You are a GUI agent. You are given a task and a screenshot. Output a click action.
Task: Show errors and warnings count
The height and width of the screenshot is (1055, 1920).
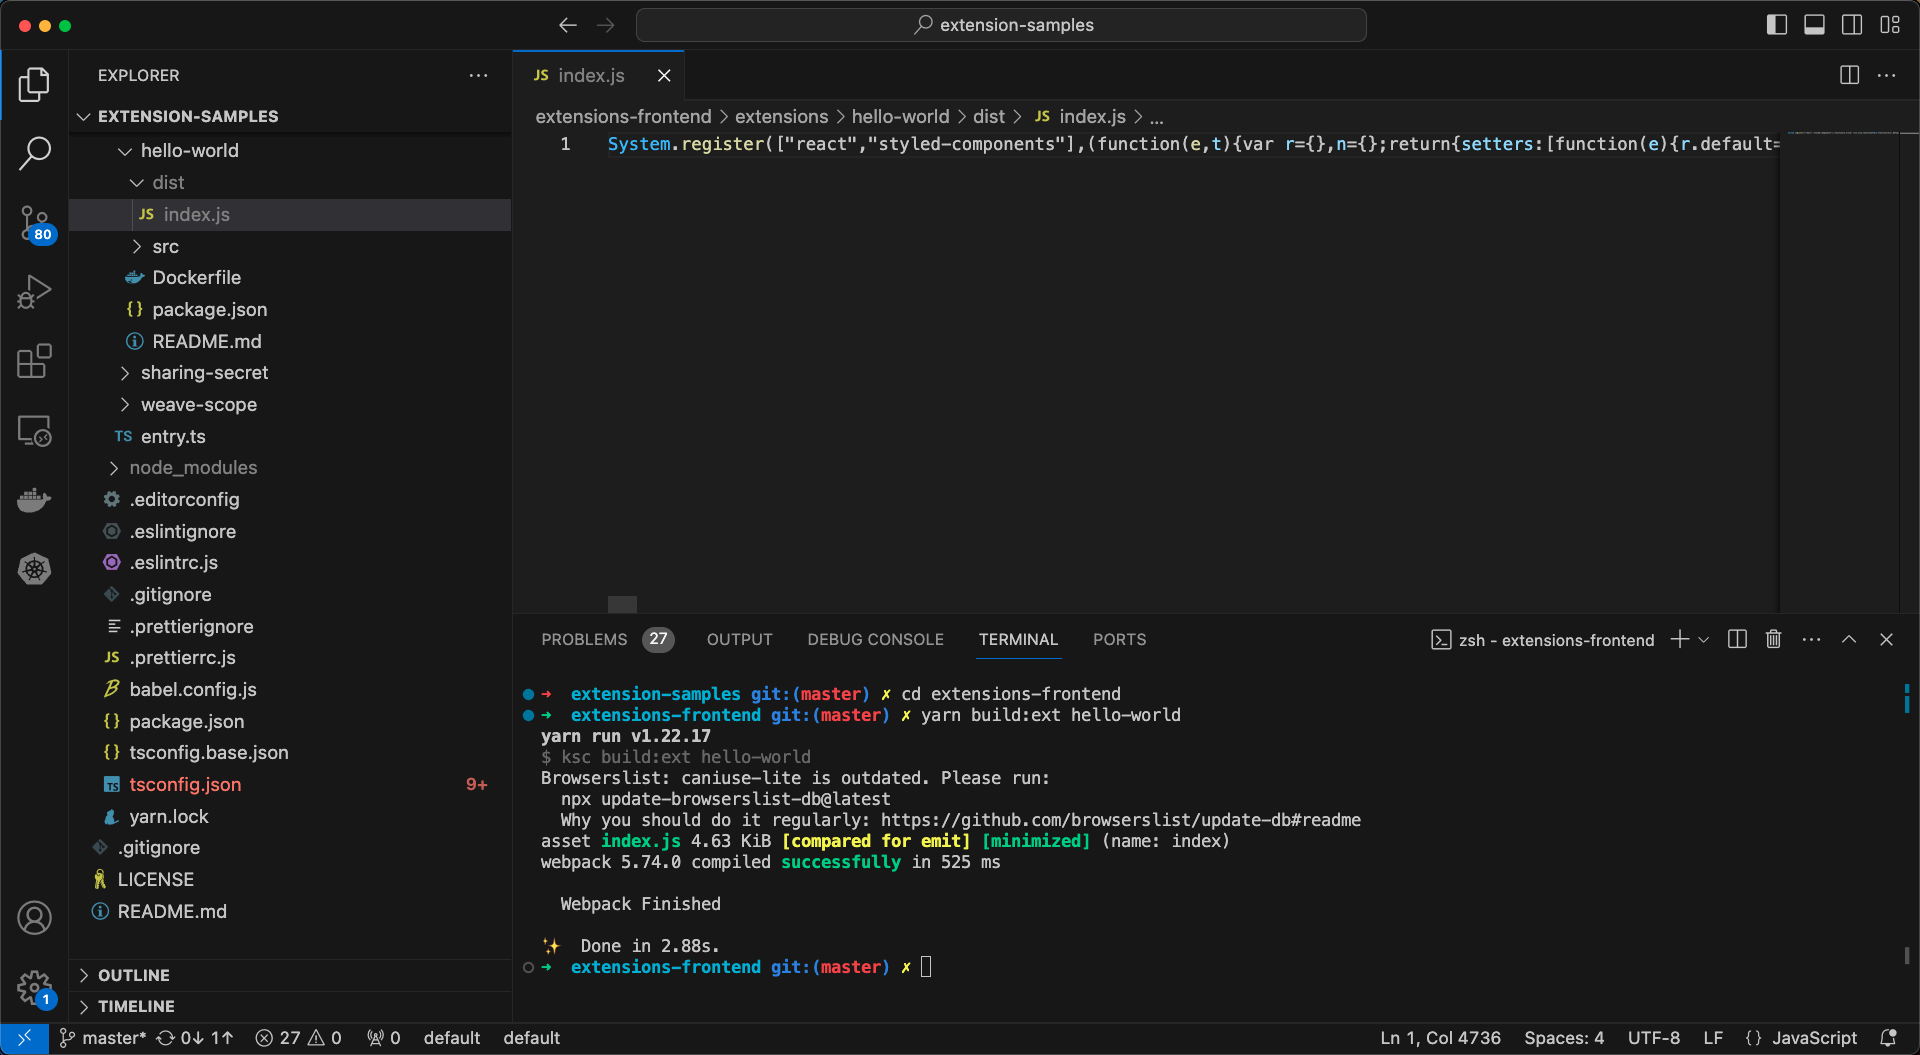pyautogui.click(x=299, y=1038)
